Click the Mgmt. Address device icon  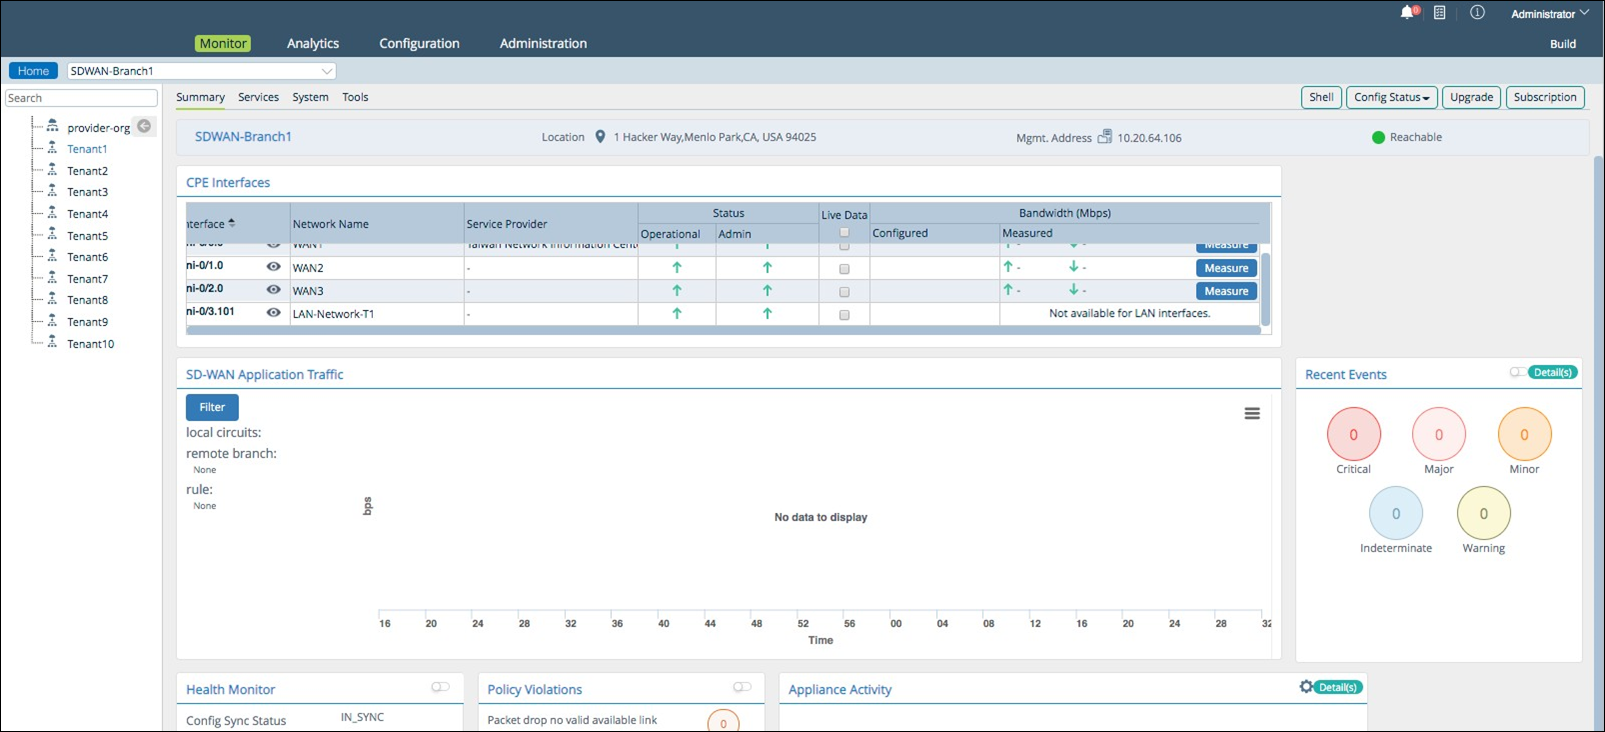(x=1105, y=137)
